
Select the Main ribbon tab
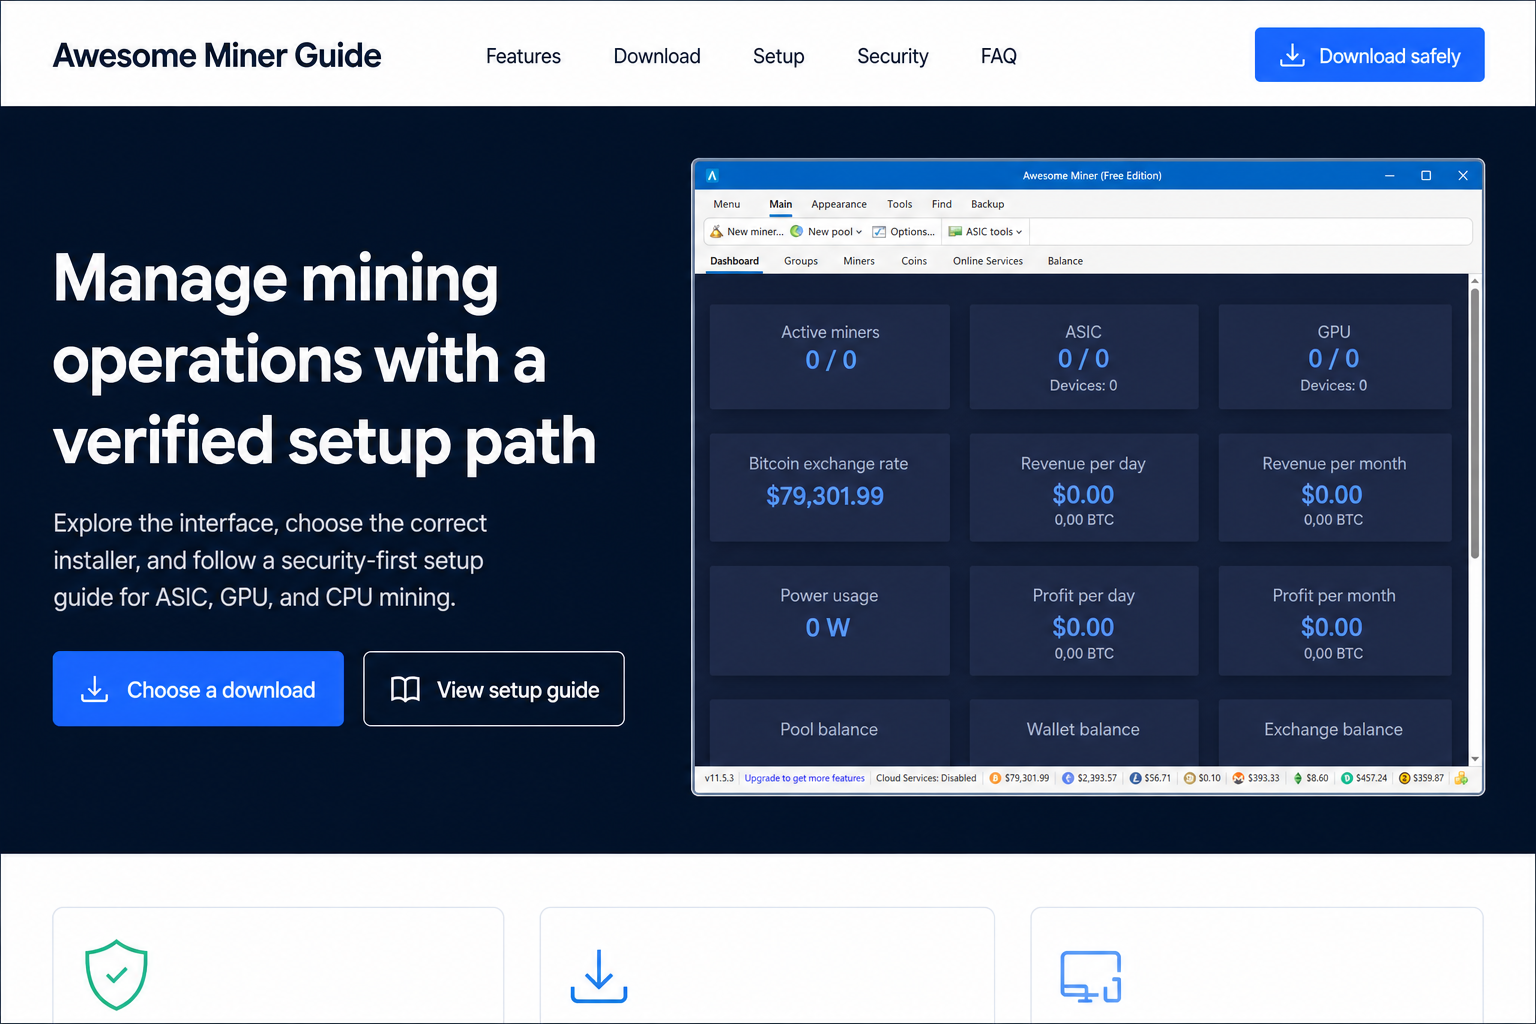pyautogui.click(x=781, y=204)
